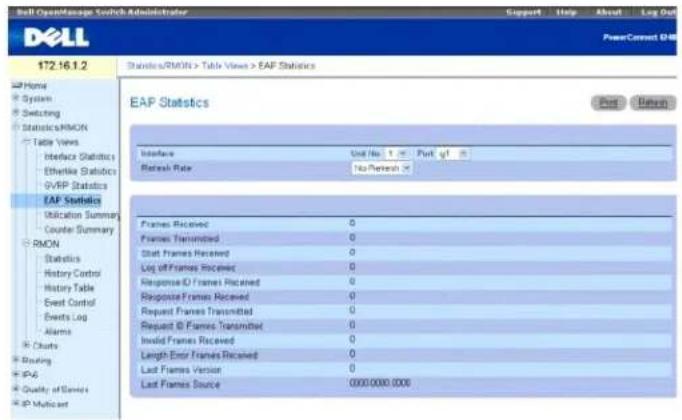
Task: Open Interface Statistics page
Action: pos(80,157)
